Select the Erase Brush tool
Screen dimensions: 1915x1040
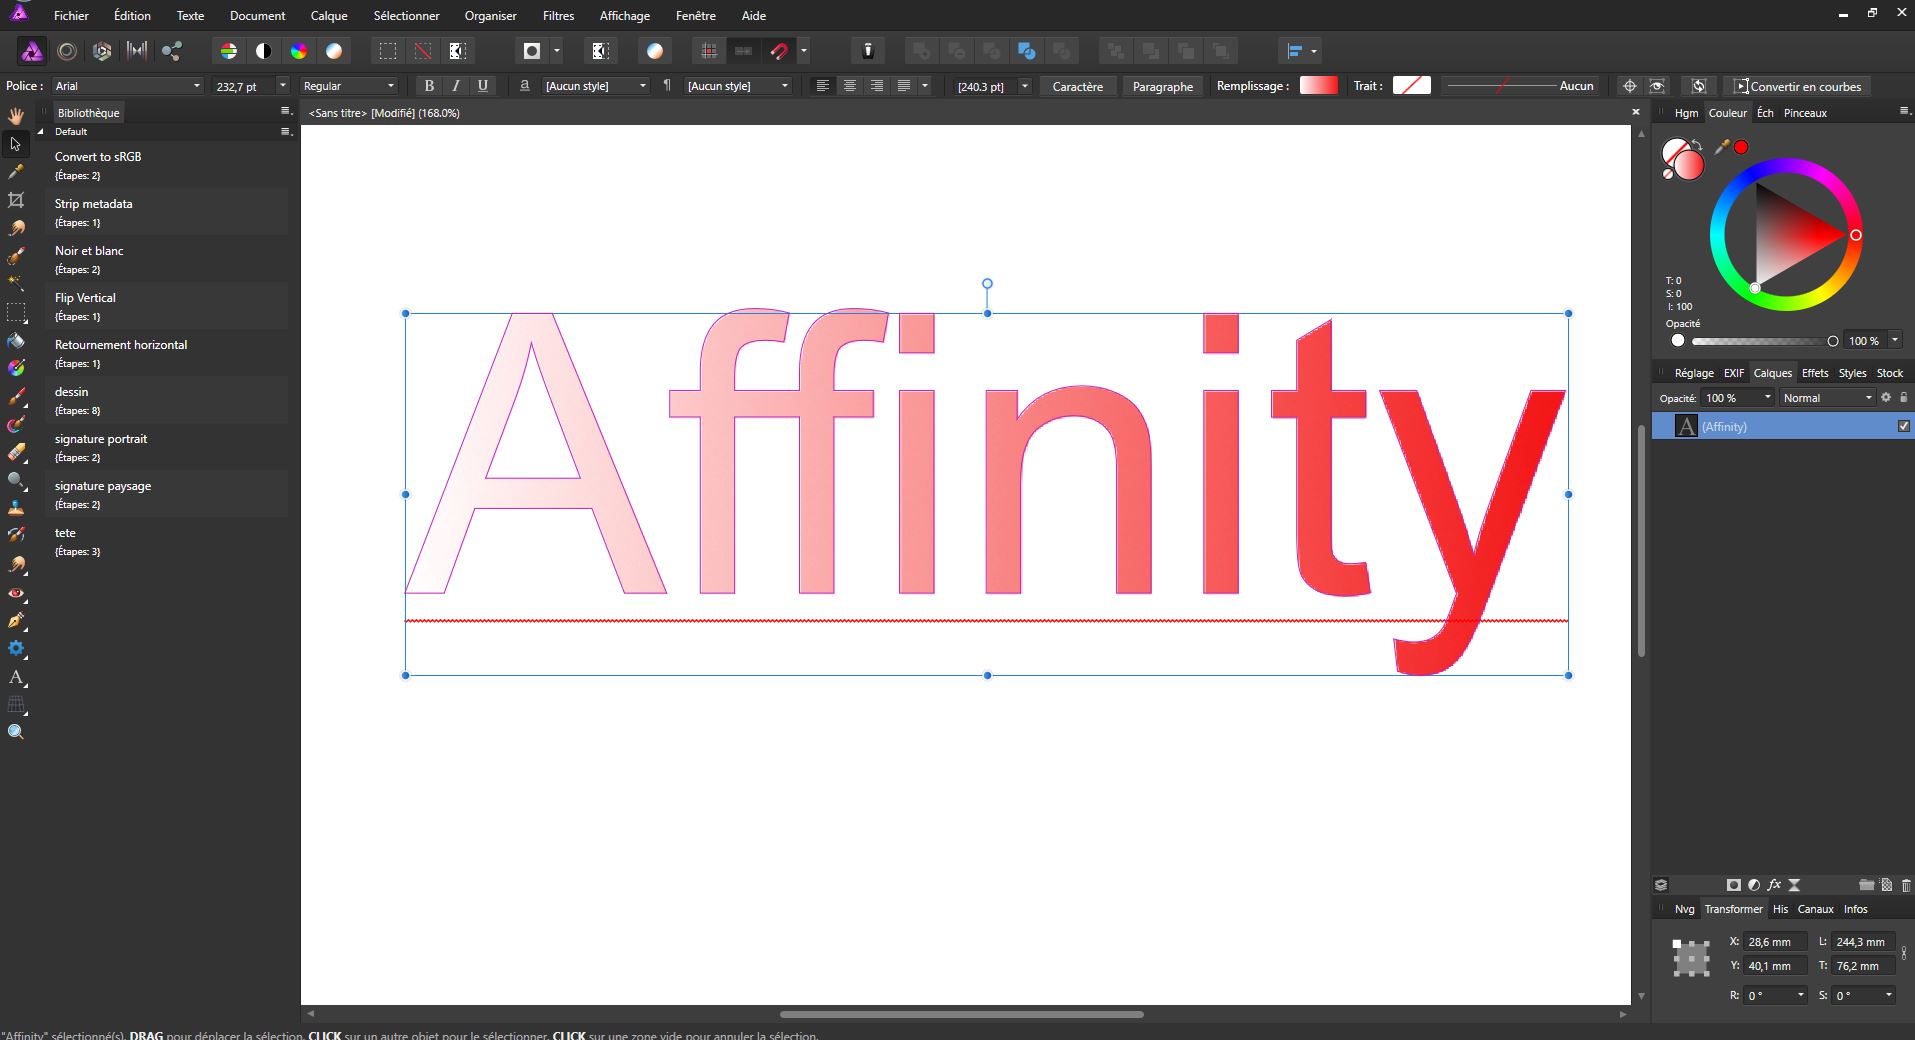click(x=16, y=452)
